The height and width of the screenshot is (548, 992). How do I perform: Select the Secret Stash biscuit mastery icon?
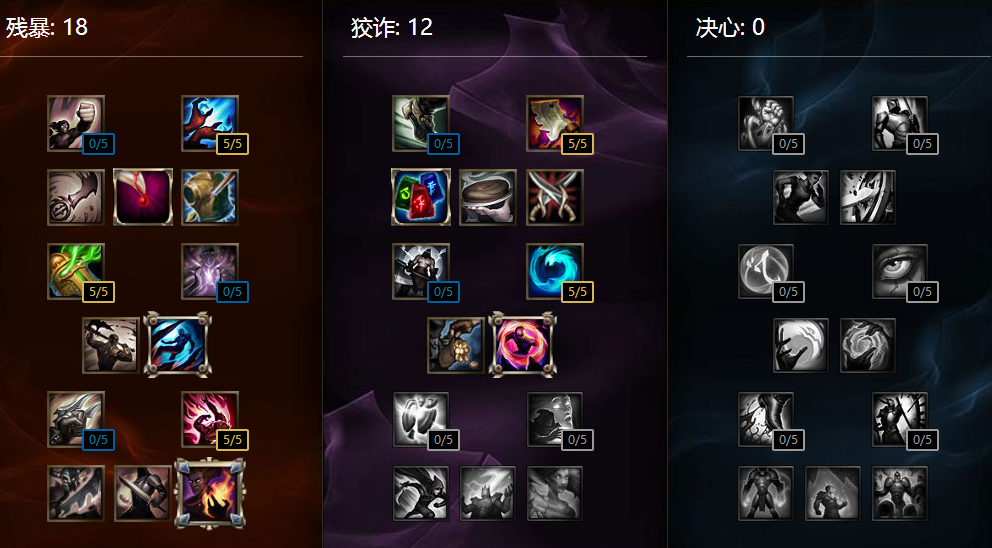click(x=488, y=197)
